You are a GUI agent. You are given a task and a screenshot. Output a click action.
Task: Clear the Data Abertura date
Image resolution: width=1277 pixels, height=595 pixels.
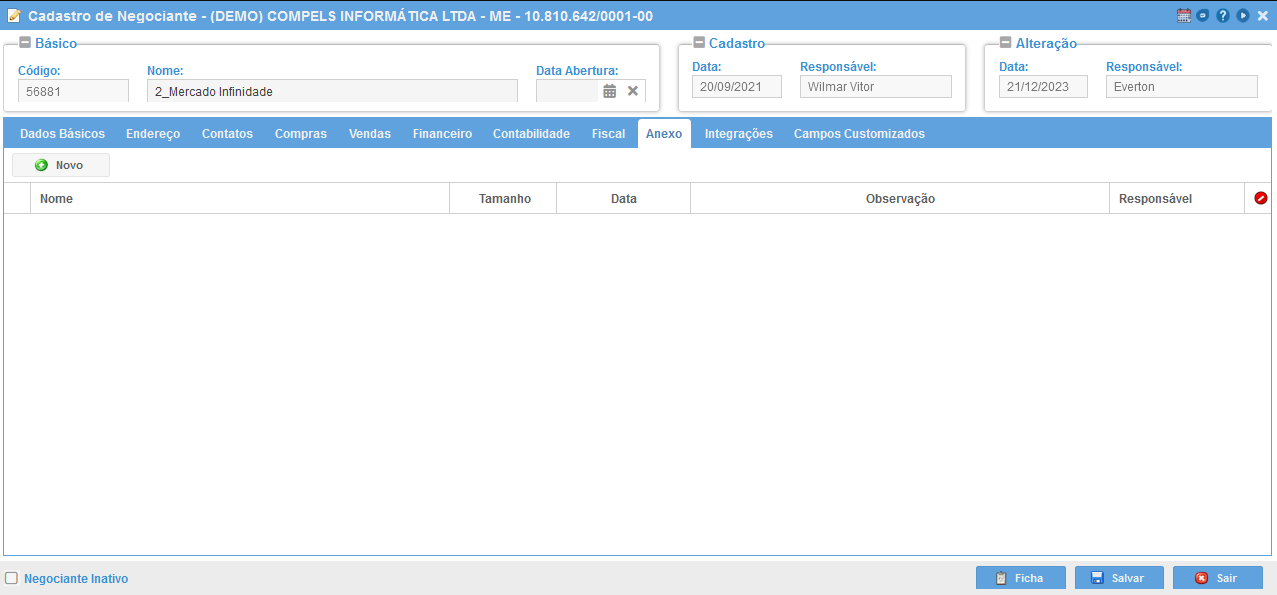pos(633,91)
